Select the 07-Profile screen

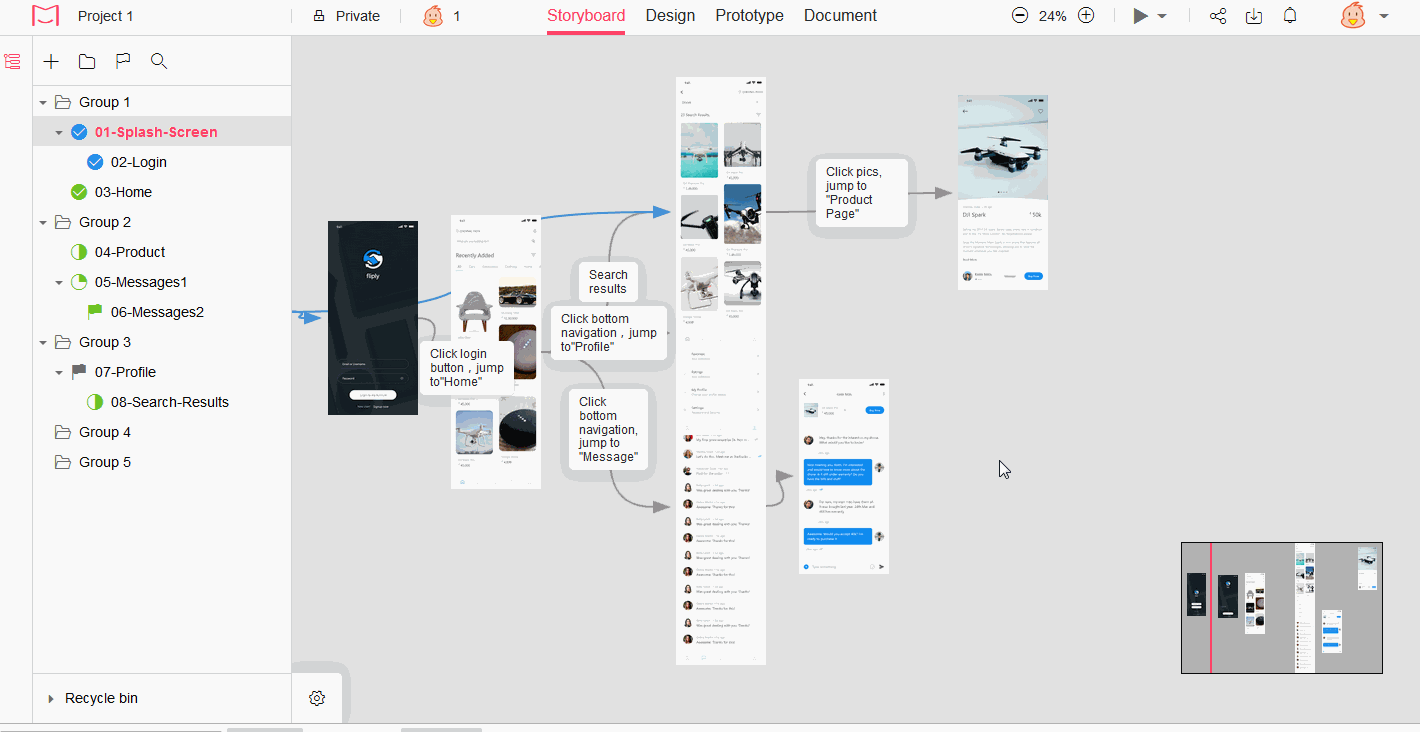125,371
